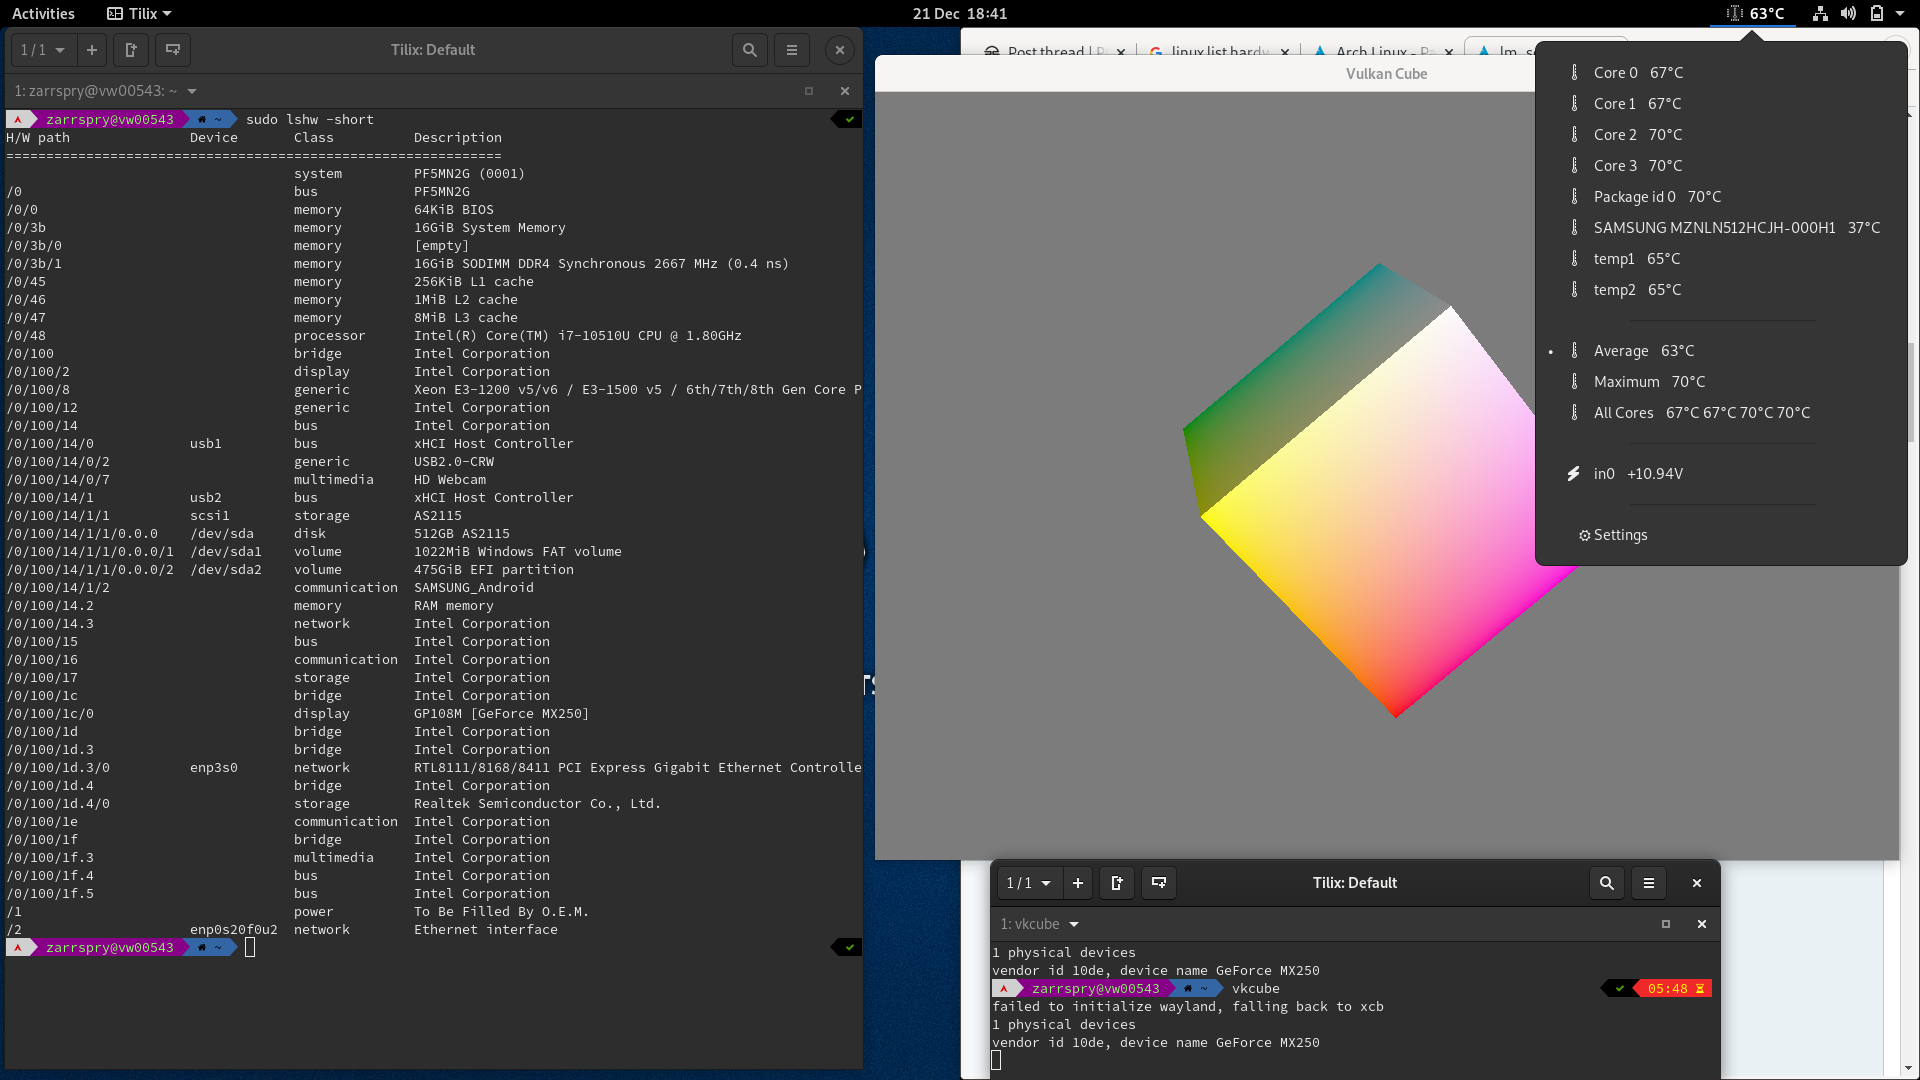Select temp2 sensor entry
The height and width of the screenshot is (1080, 1920).
point(1720,290)
